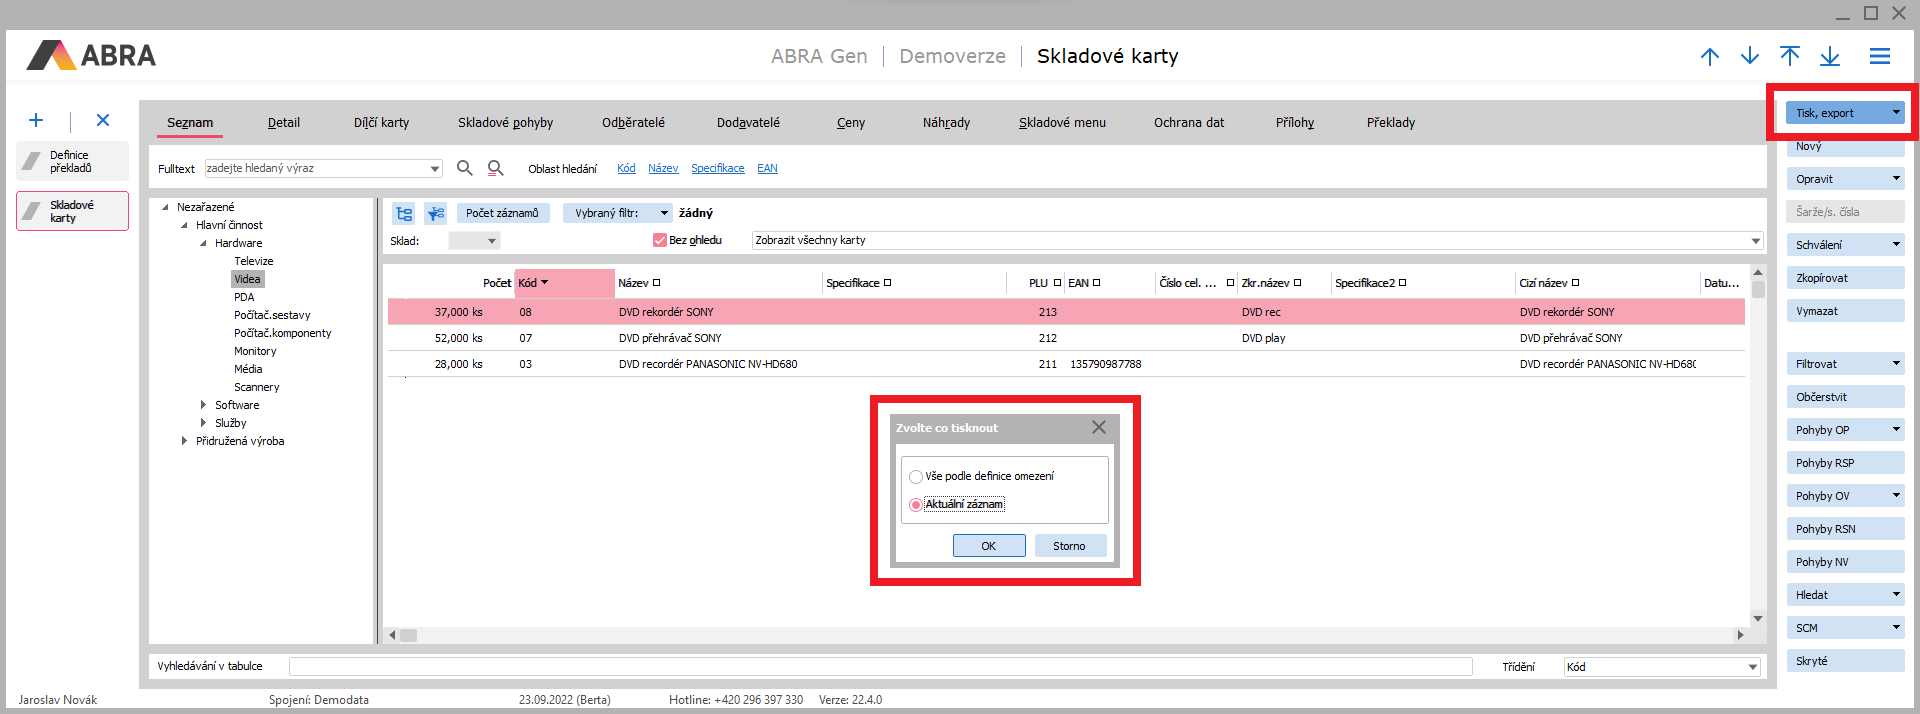This screenshot has width=1920, height=714.
Task: Click the 'Vyhledávání v tabulce' input field
Action: coord(880,666)
